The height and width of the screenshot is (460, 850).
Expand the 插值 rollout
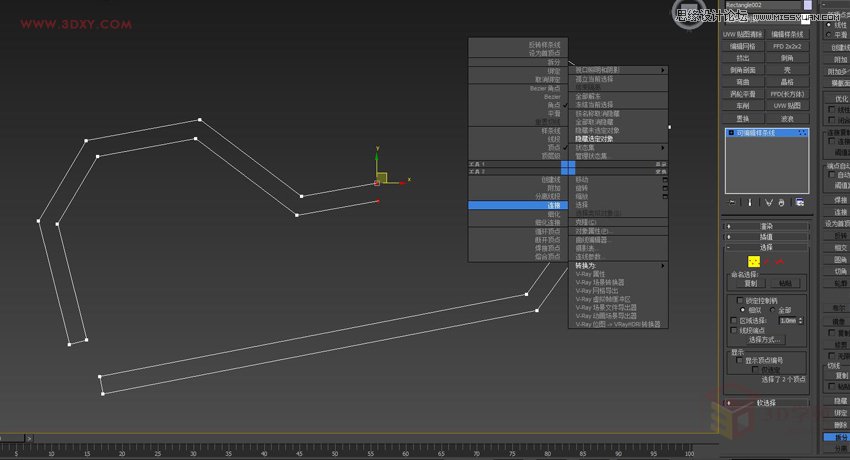765,235
